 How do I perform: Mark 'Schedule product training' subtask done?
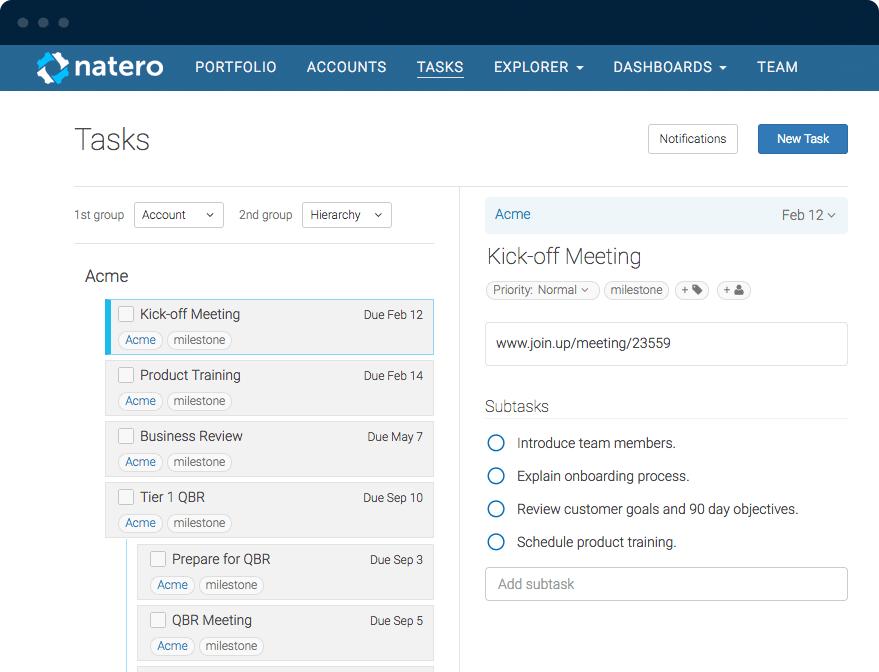click(496, 542)
